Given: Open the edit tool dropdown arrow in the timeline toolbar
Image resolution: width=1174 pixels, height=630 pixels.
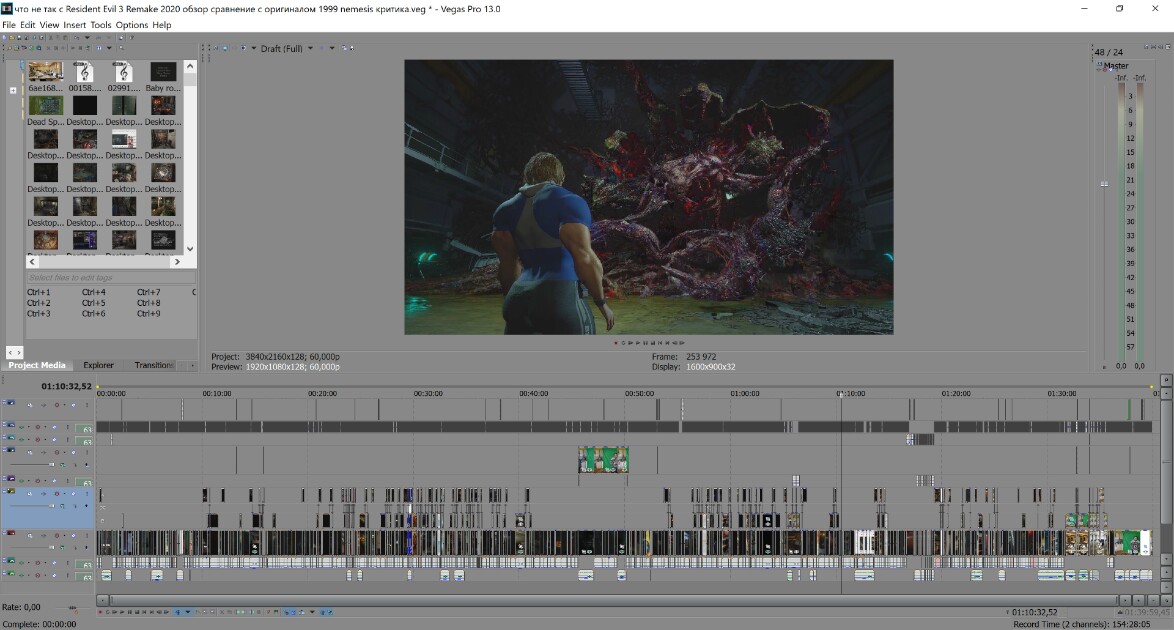Looking at the screenshot, I should click(x=188, y=612).
